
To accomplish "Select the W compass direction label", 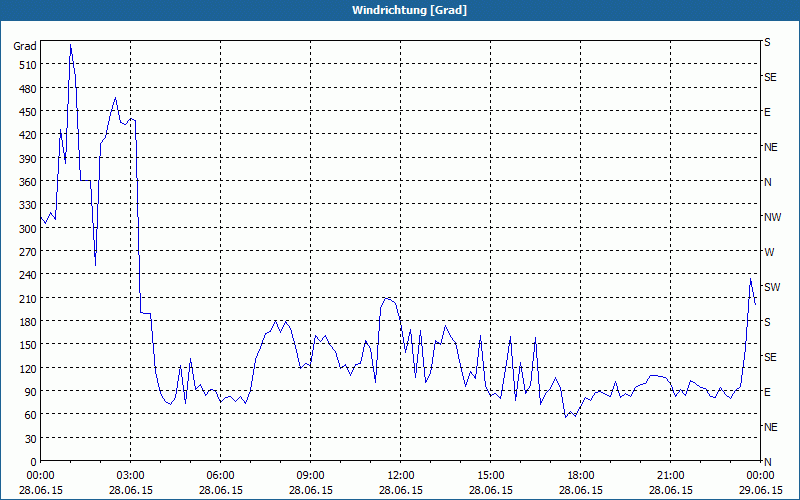I will pos(769,252).
